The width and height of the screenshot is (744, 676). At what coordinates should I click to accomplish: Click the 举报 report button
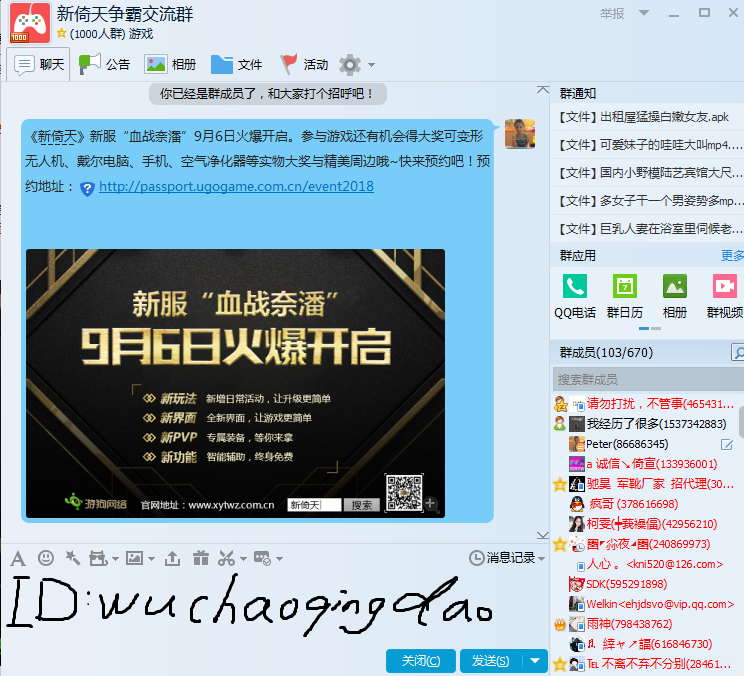coord(612,13)
